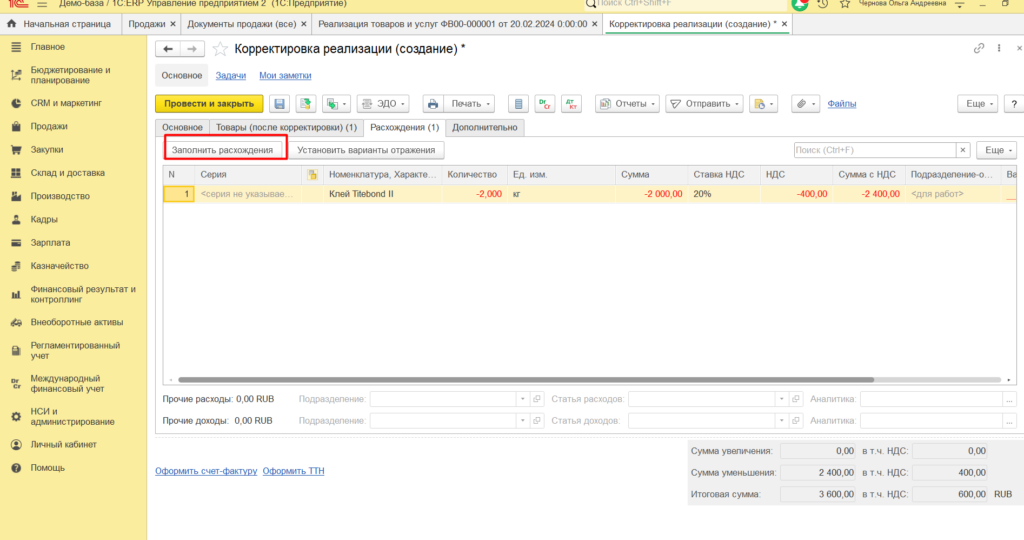Show Дт/Кт accounting entries icon
Viewport: 1024px width, 540px height.
(x=545, y=104)
